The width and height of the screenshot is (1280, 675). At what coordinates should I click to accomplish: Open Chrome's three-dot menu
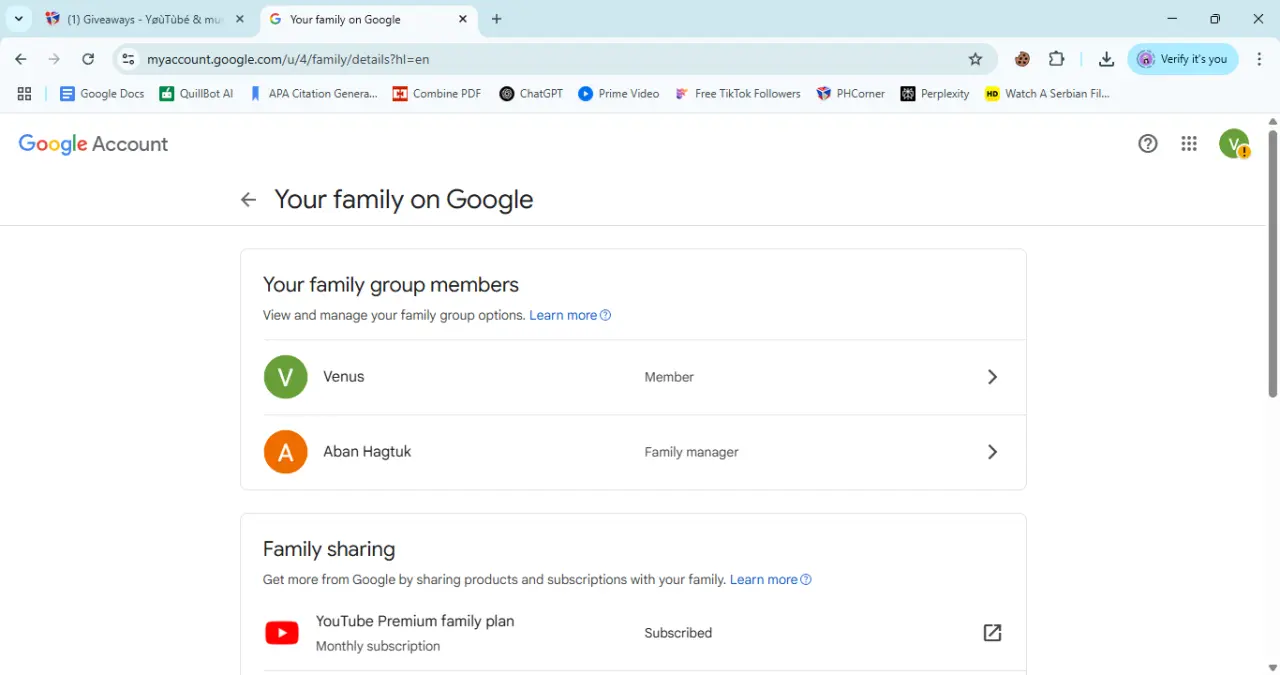point(1259,59)
